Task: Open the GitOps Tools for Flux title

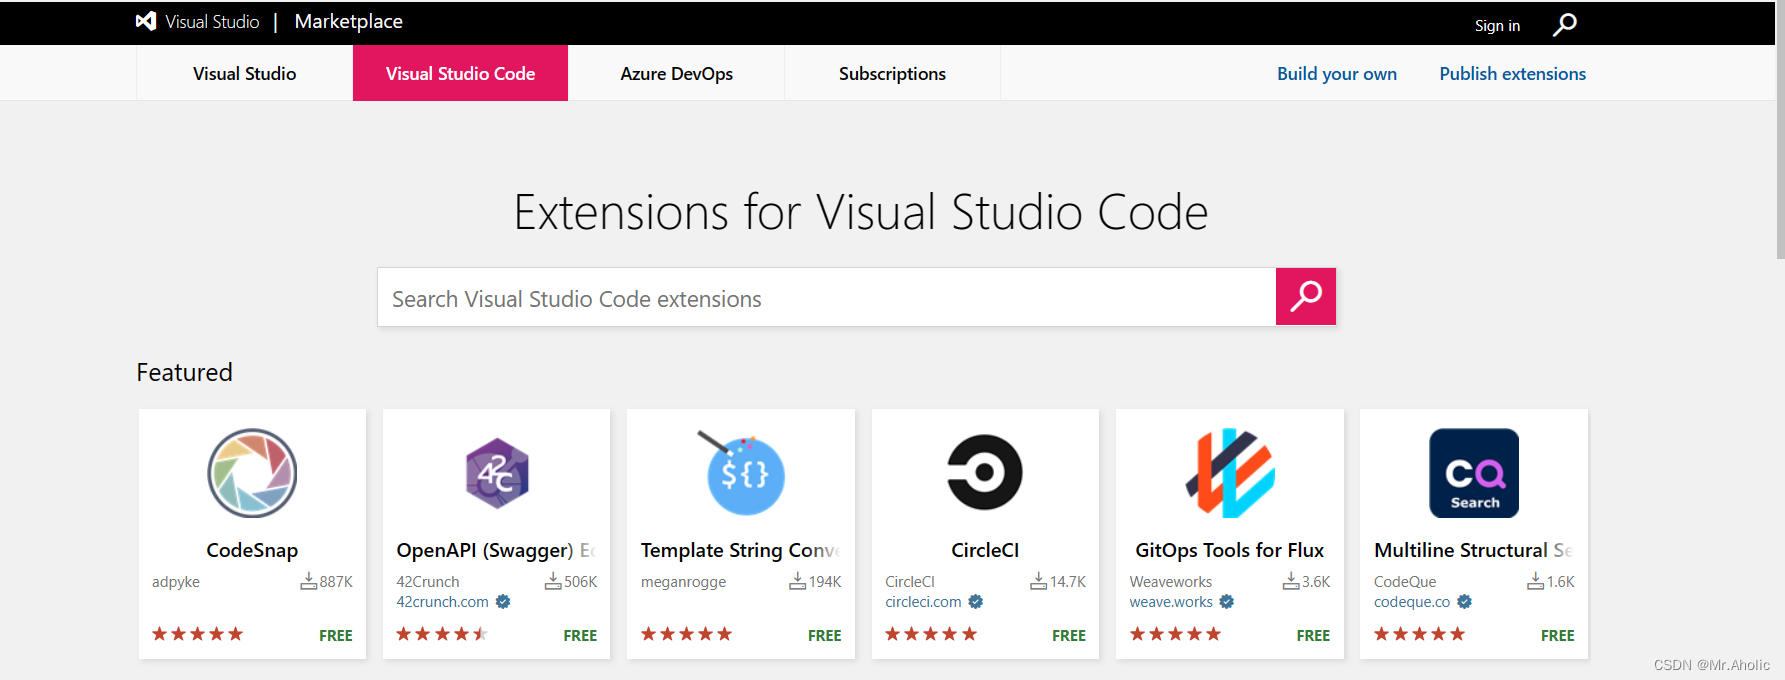Action: click(x=1229, y=550)
